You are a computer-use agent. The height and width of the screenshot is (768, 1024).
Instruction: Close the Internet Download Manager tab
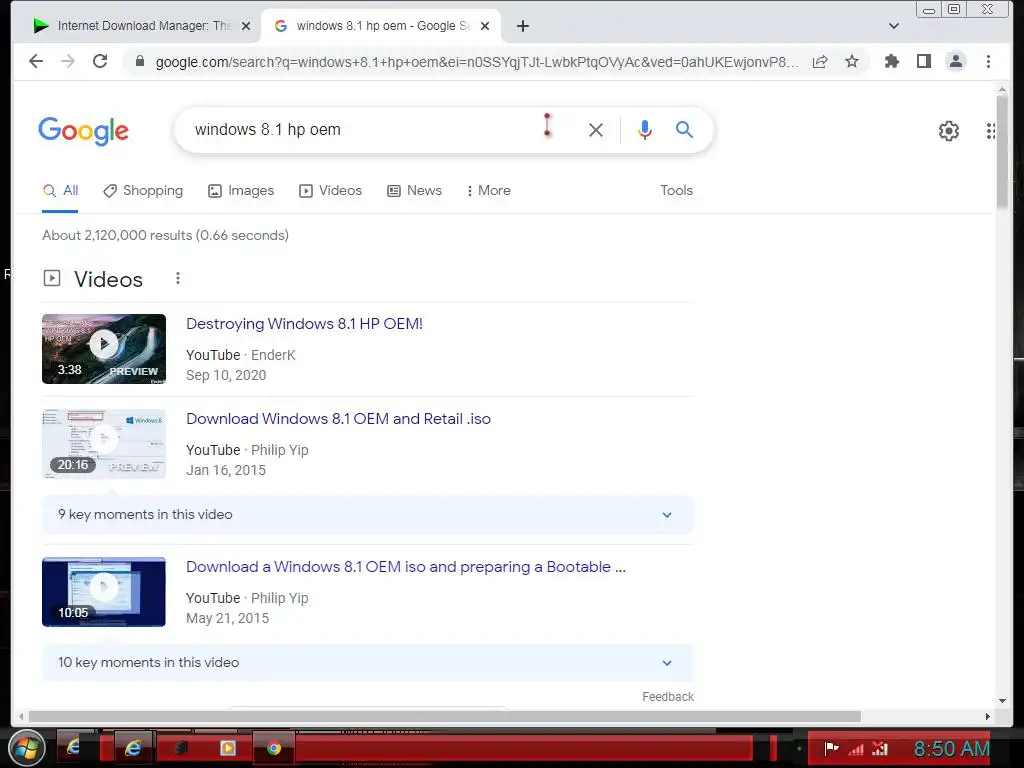[246, 26]
